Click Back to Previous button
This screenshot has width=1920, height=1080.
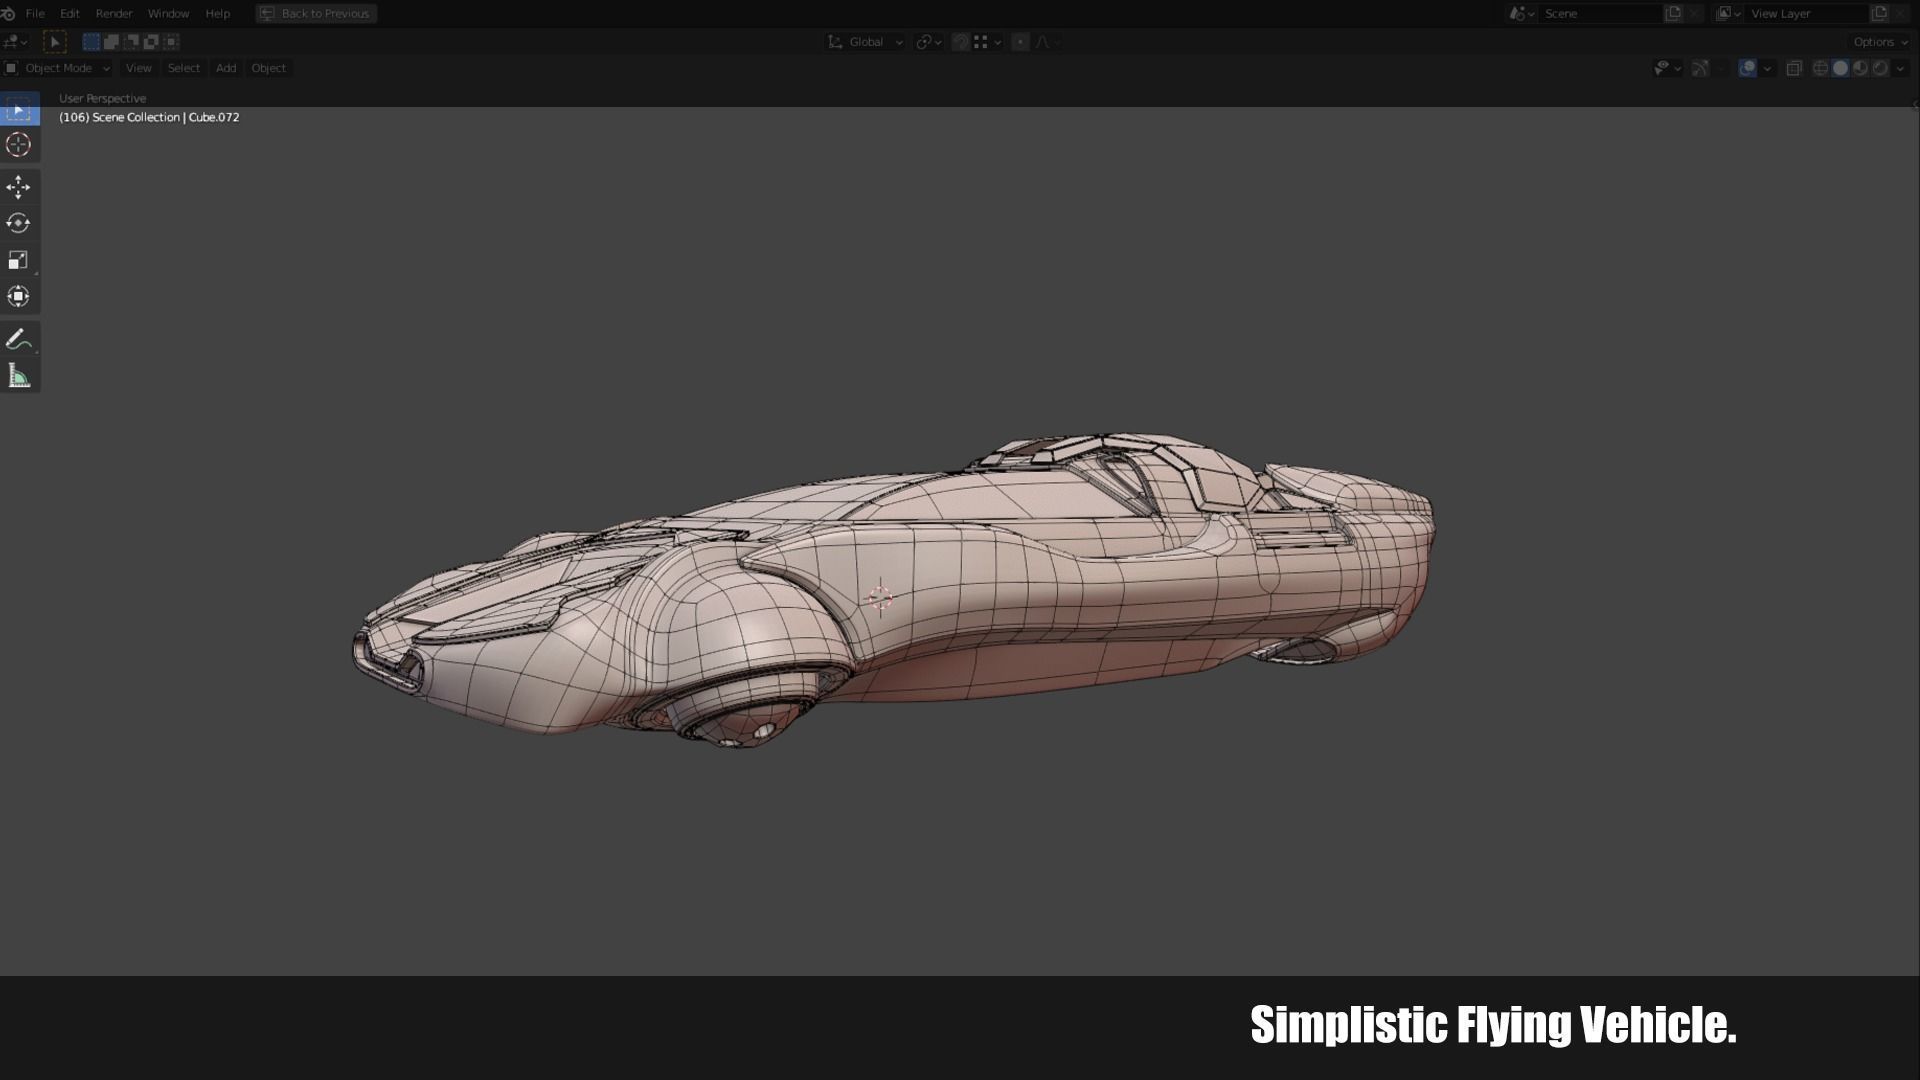click(x=316, y=14)
